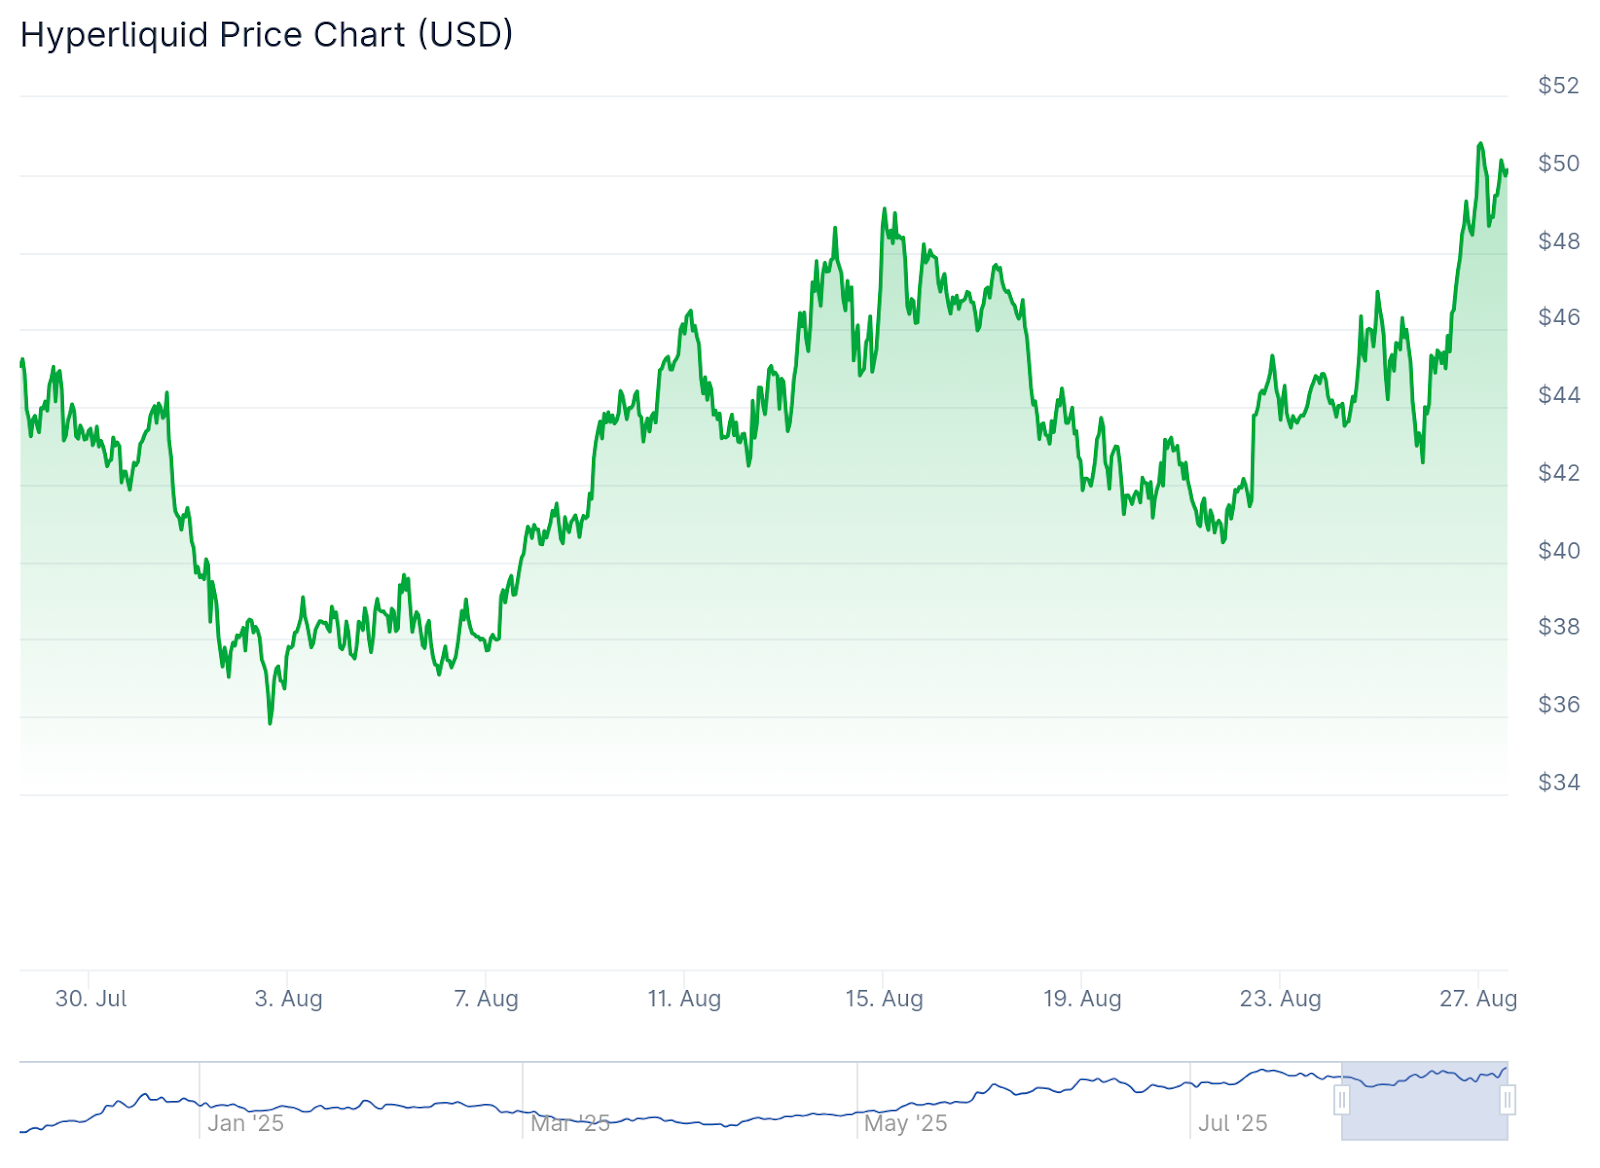Click the 7. Aug date axis label
Viewport: 1600px width, 1168px height.
point(486,998)
